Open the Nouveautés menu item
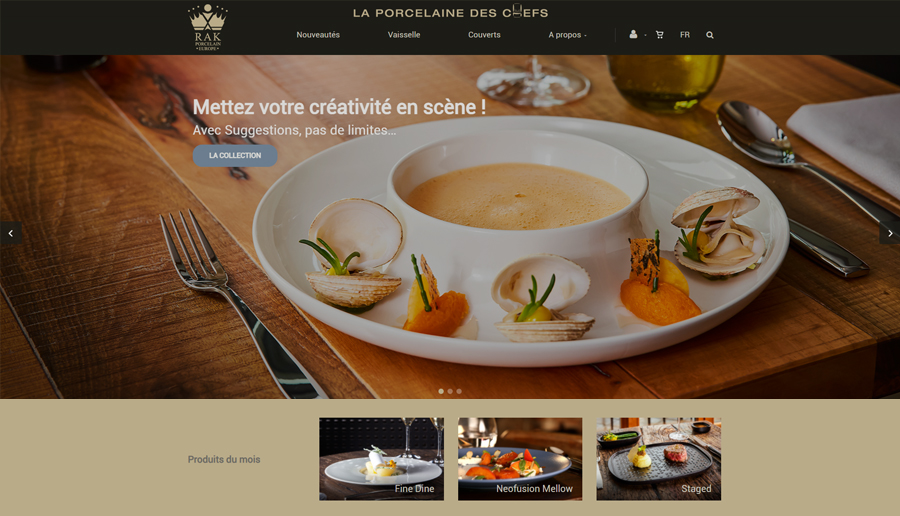The height and width of the screenshot is (516, 900). pos(318,35)
